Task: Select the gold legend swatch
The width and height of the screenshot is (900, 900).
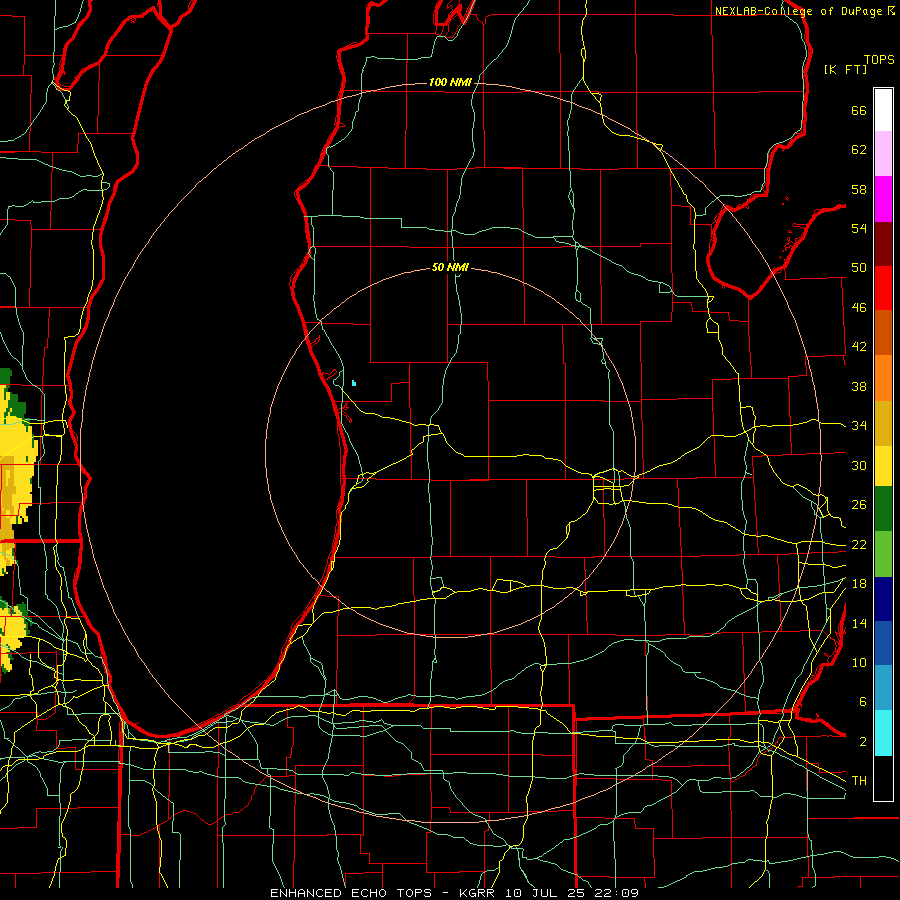Action: pos(883,423)
